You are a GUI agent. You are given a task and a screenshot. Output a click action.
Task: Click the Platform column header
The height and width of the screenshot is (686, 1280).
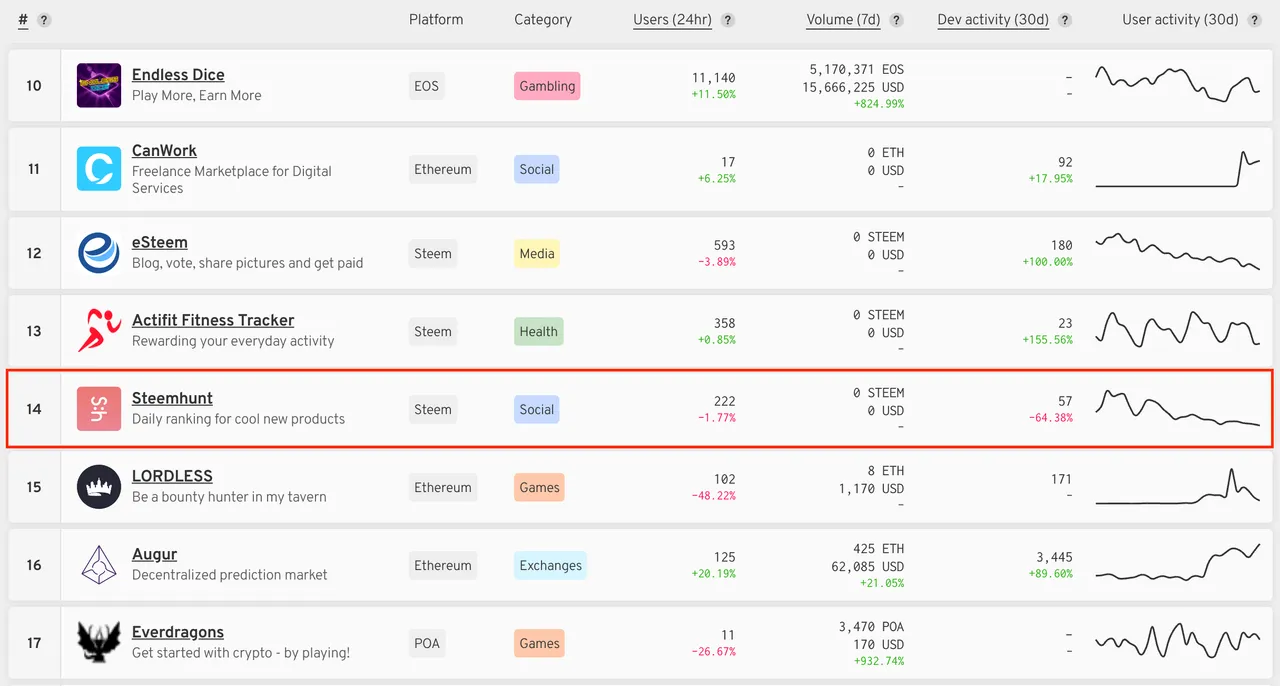[436, 20]
